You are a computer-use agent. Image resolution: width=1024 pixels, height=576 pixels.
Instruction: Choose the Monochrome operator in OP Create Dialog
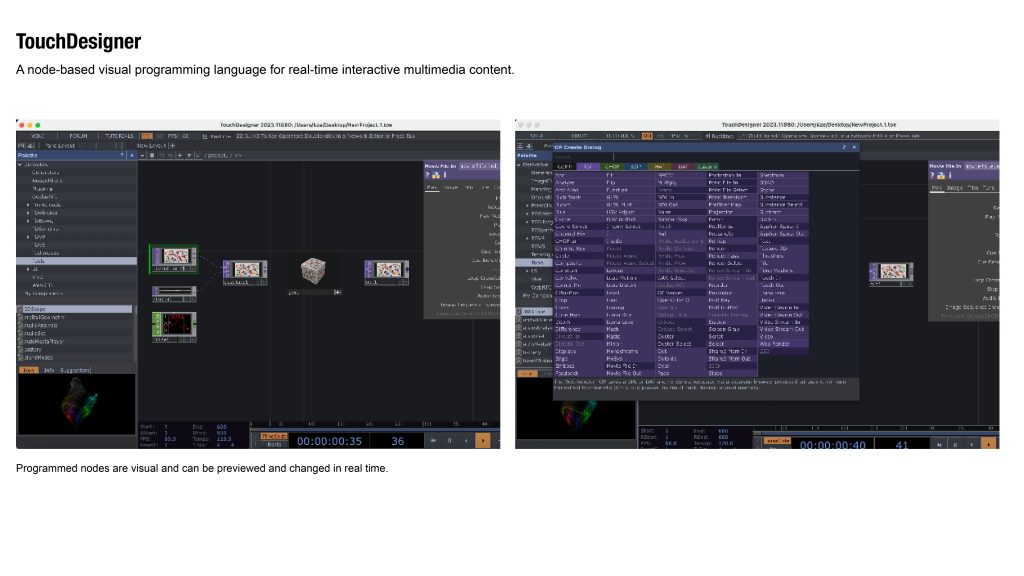pyautogui.click(x=622, y=351)
